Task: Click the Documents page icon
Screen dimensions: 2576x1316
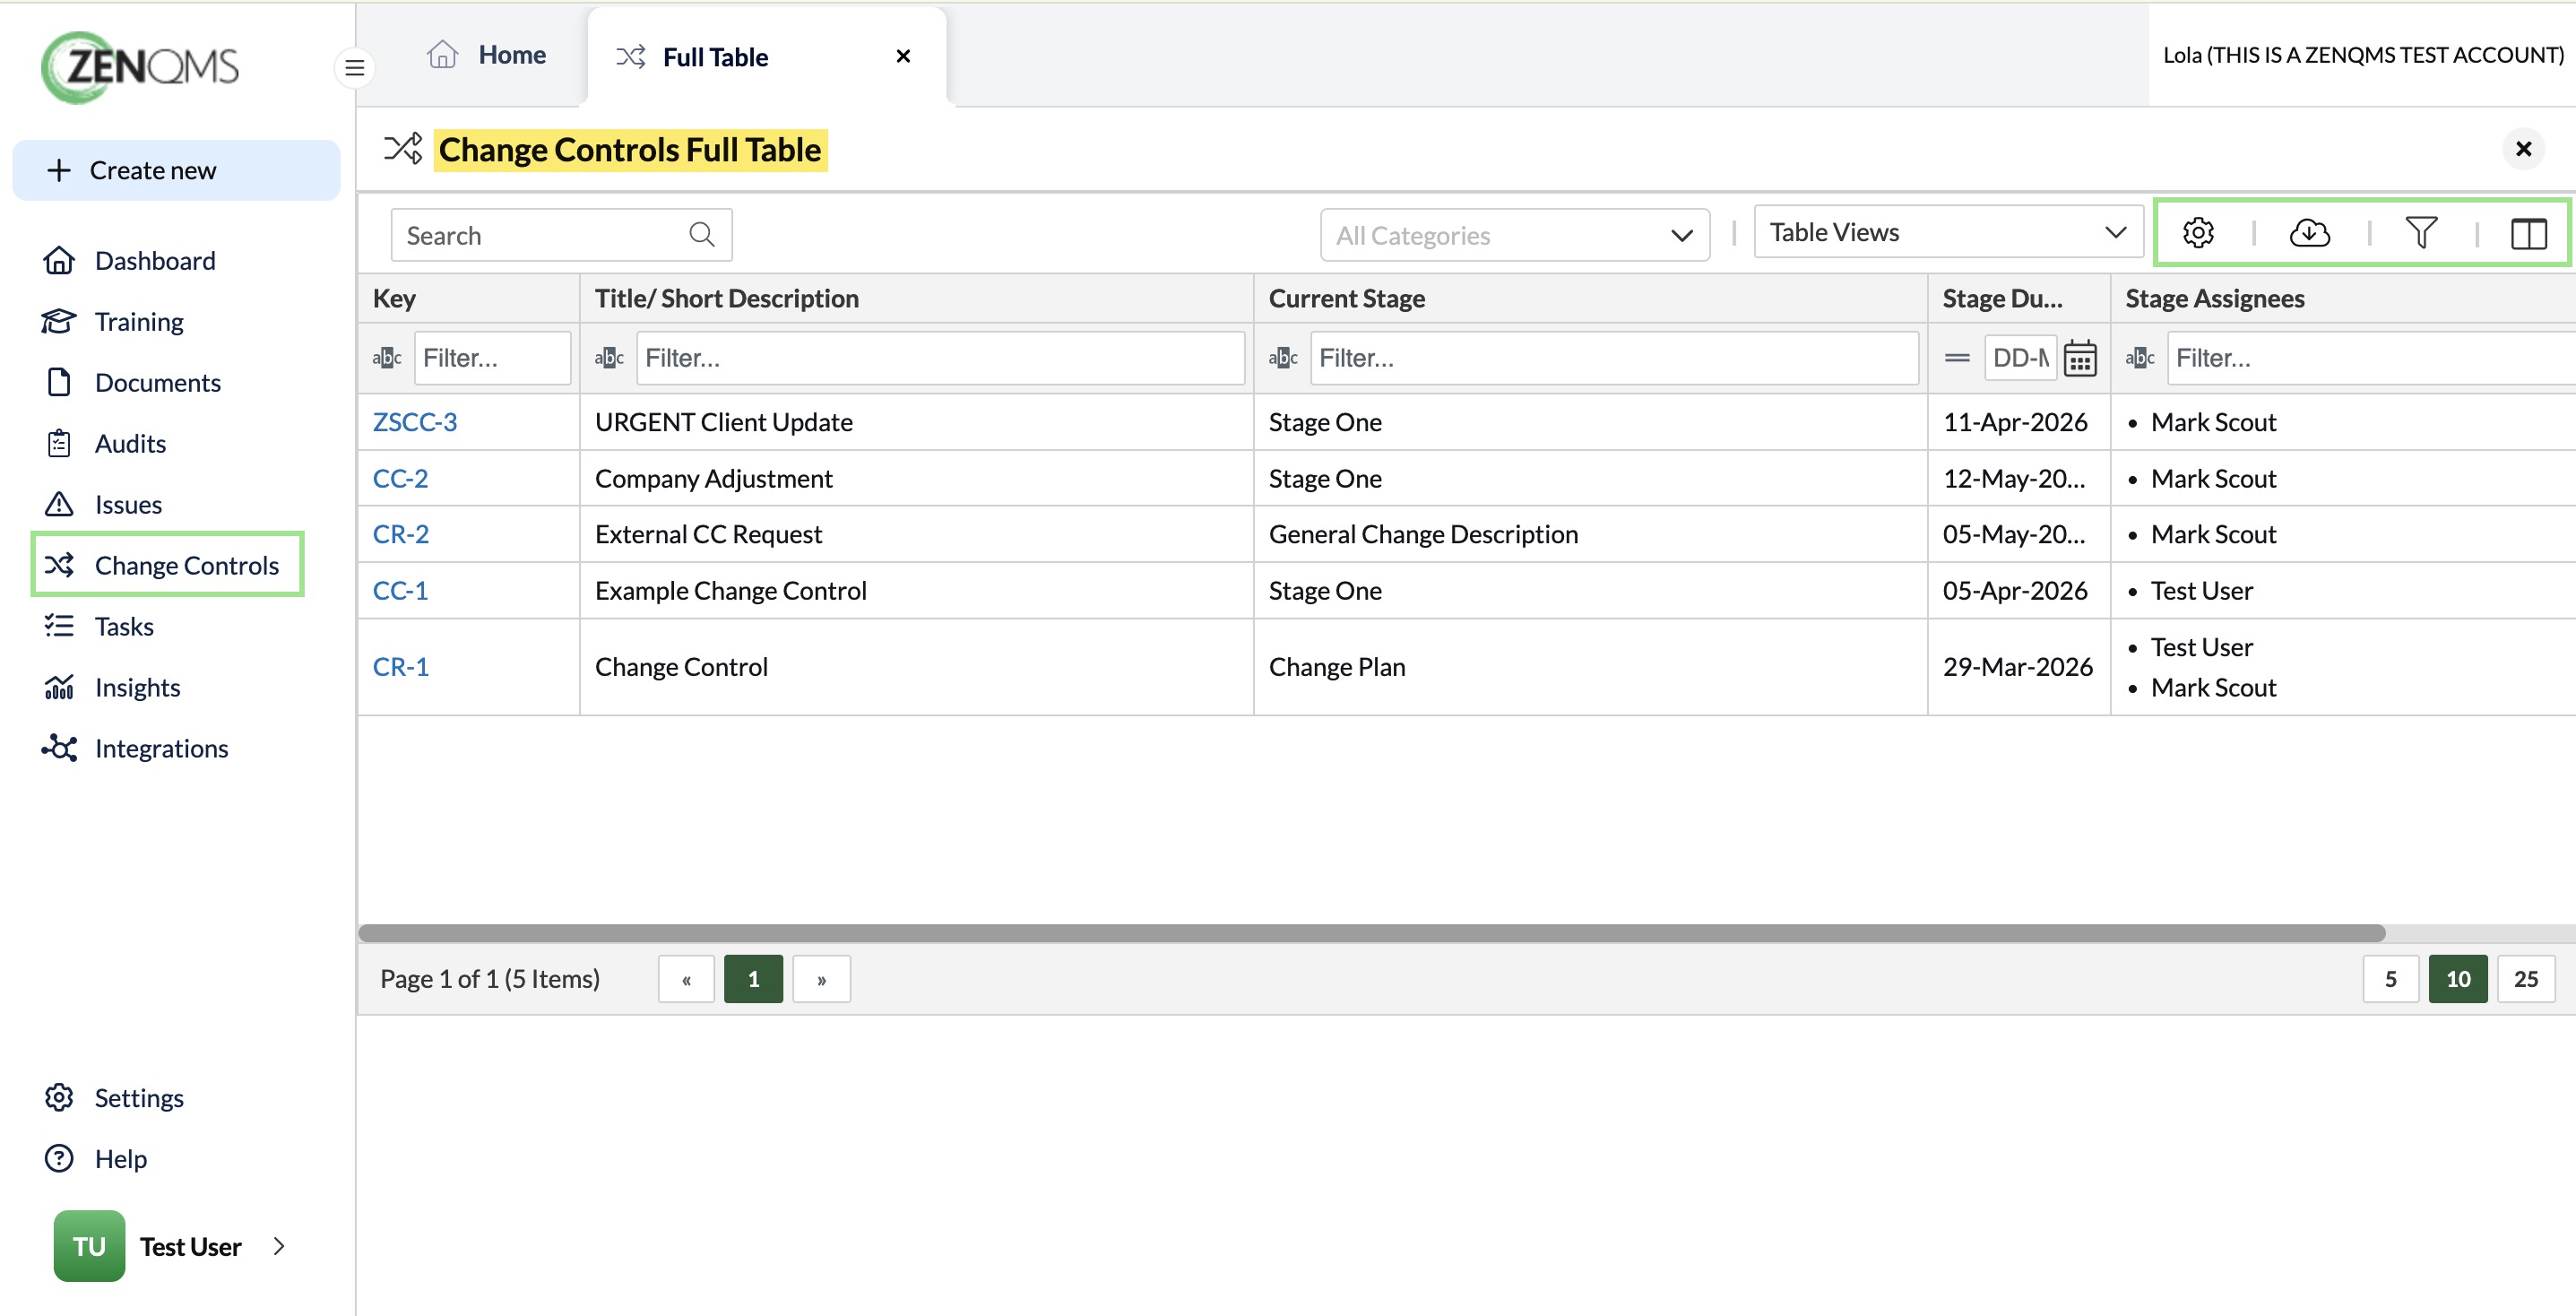Action: (59, 382)
